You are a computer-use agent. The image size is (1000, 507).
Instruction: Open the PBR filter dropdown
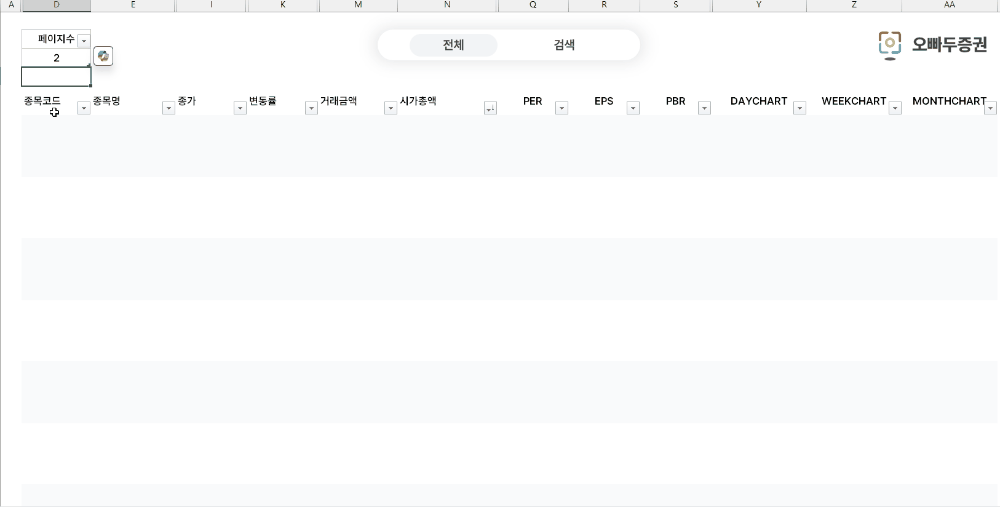click(x=704, y=108)
